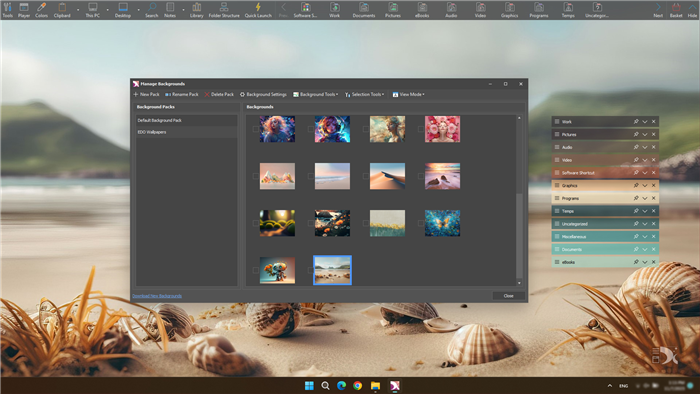Click the Close button in dialog
This screenshot has width=700, height=394.
point(508,296)
